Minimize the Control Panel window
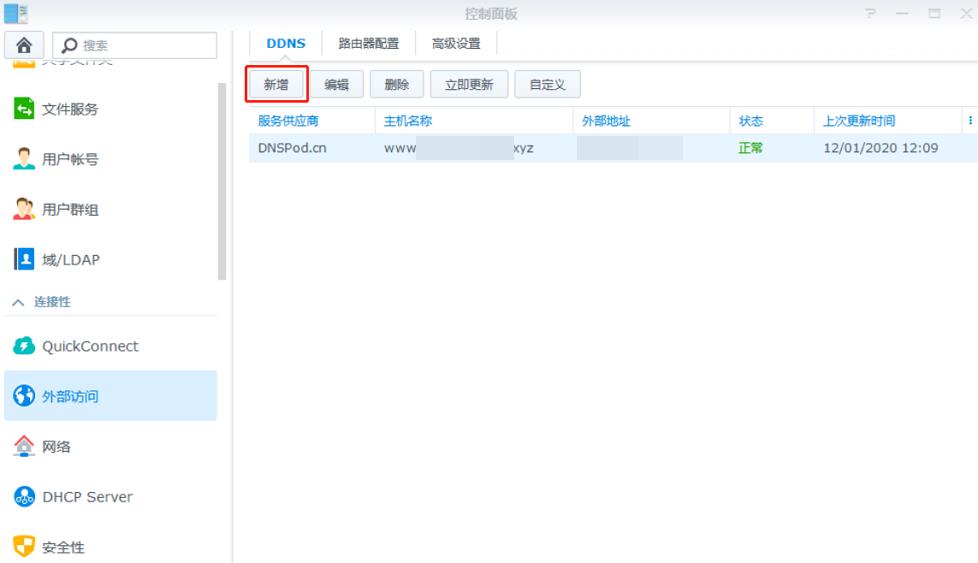The image size is (978, 563). click(902, 13)
